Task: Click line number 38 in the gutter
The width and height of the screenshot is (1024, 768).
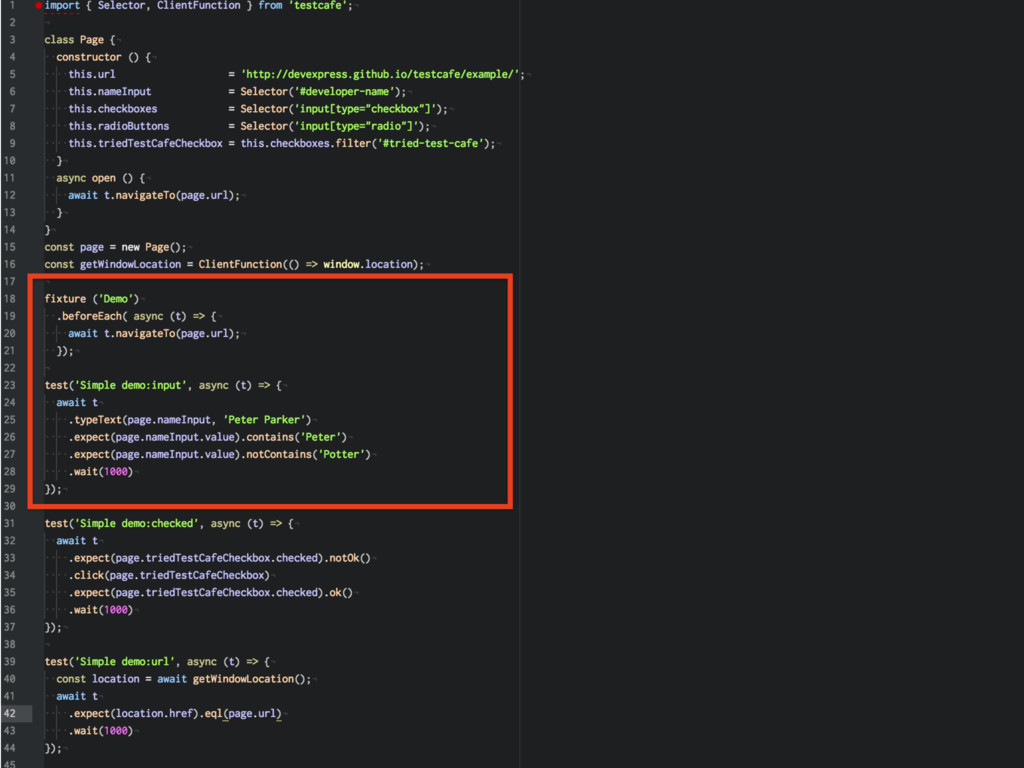Action: 10,645
